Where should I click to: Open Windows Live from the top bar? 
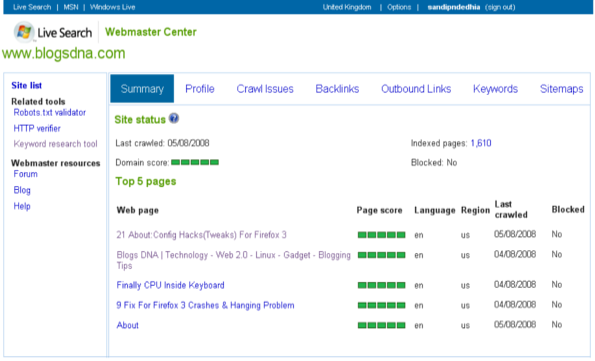112,7
